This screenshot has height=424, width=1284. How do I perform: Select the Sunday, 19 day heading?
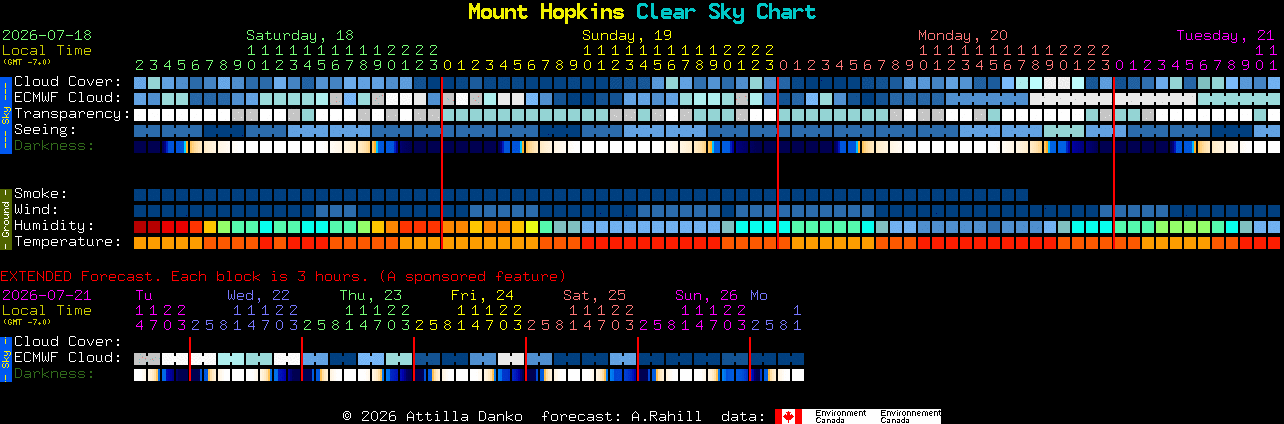627,35
